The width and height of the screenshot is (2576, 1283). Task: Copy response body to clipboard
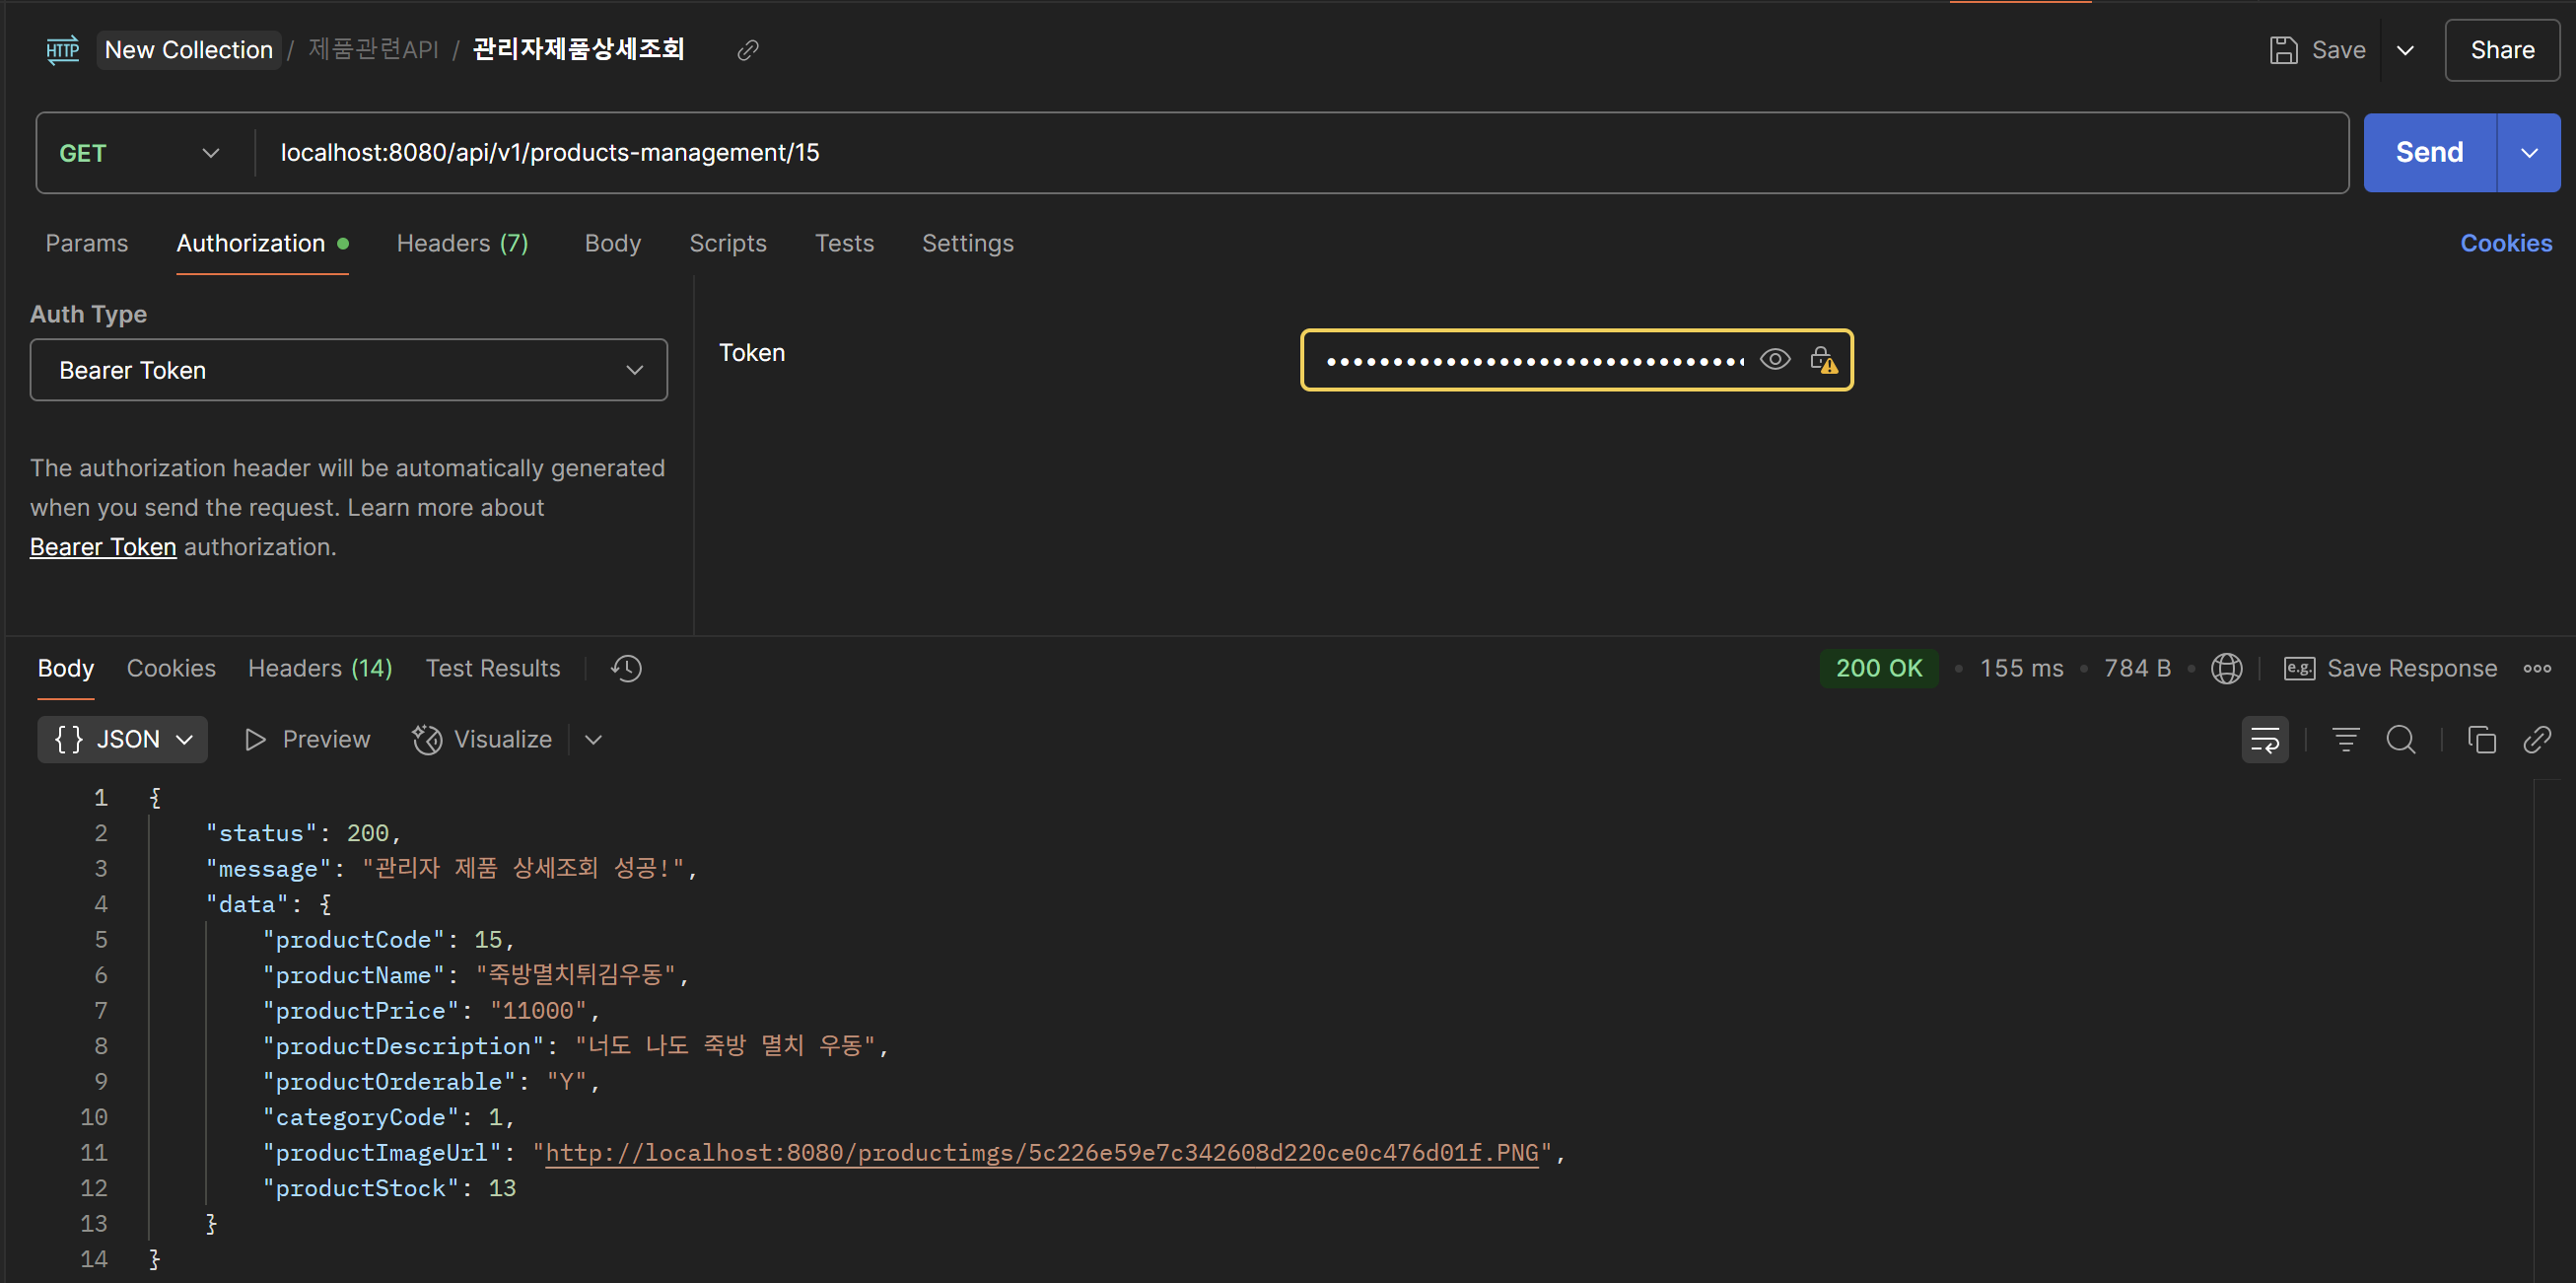tap(2481, 740)
